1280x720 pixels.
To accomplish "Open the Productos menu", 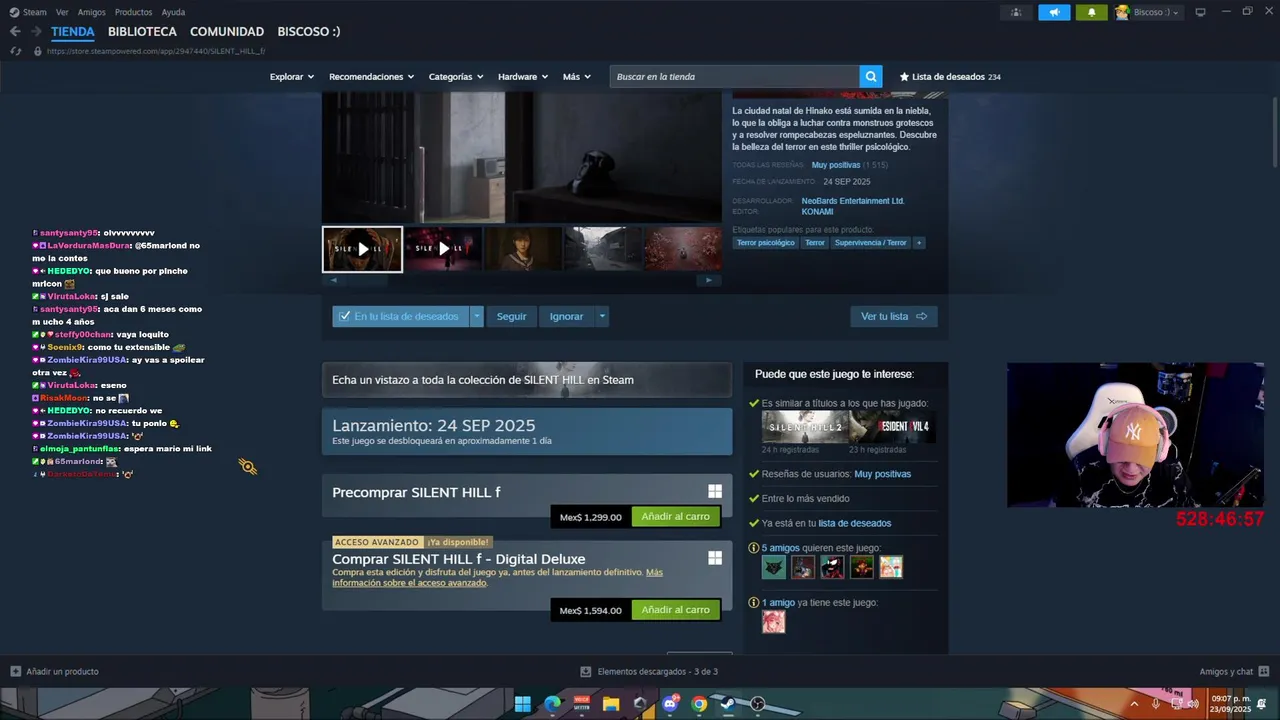I will point(133,12).
